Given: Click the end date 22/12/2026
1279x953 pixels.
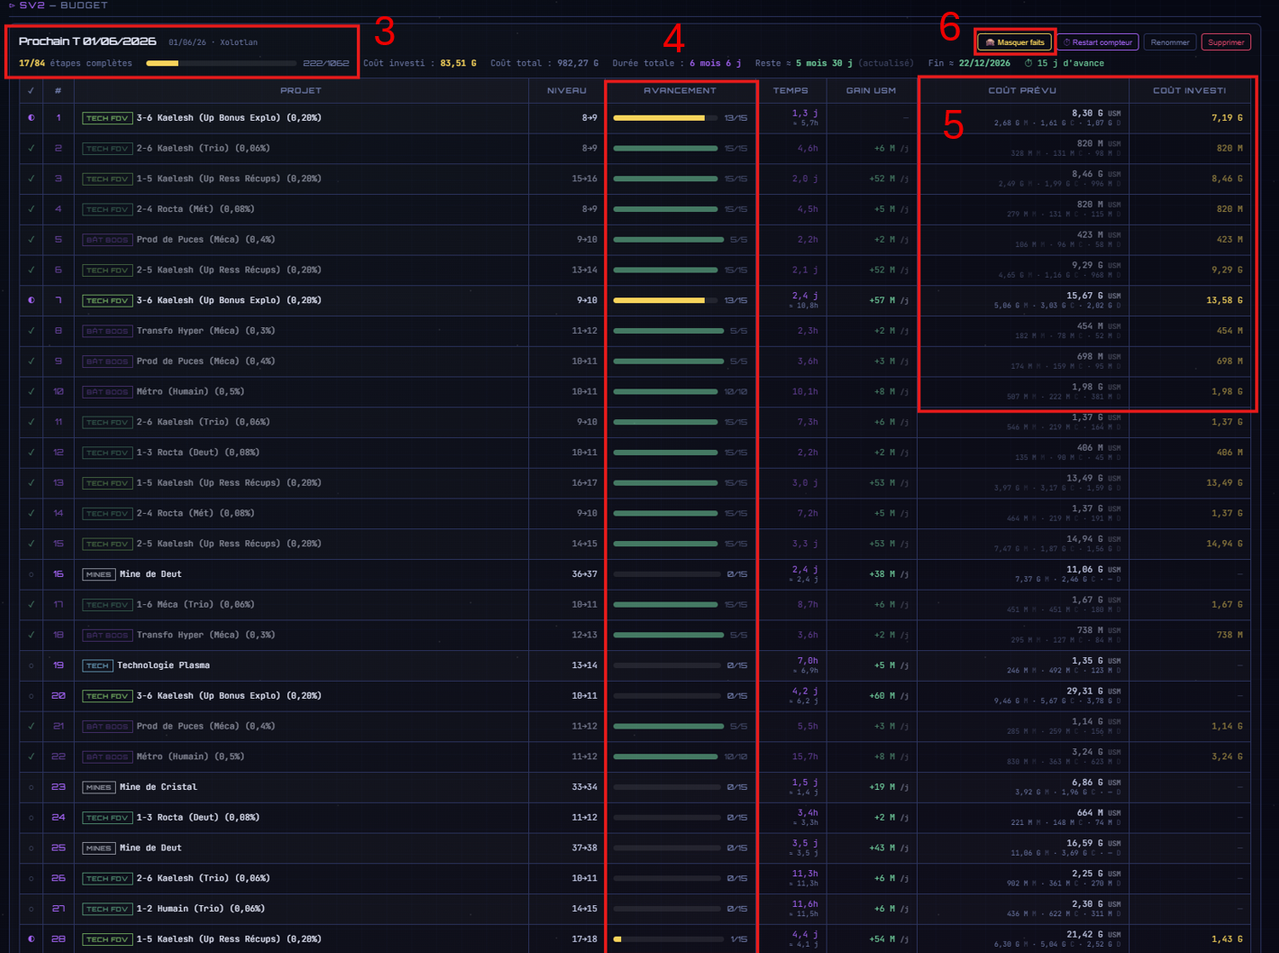Looking at the screenshot, I should [x=984, y=63].
